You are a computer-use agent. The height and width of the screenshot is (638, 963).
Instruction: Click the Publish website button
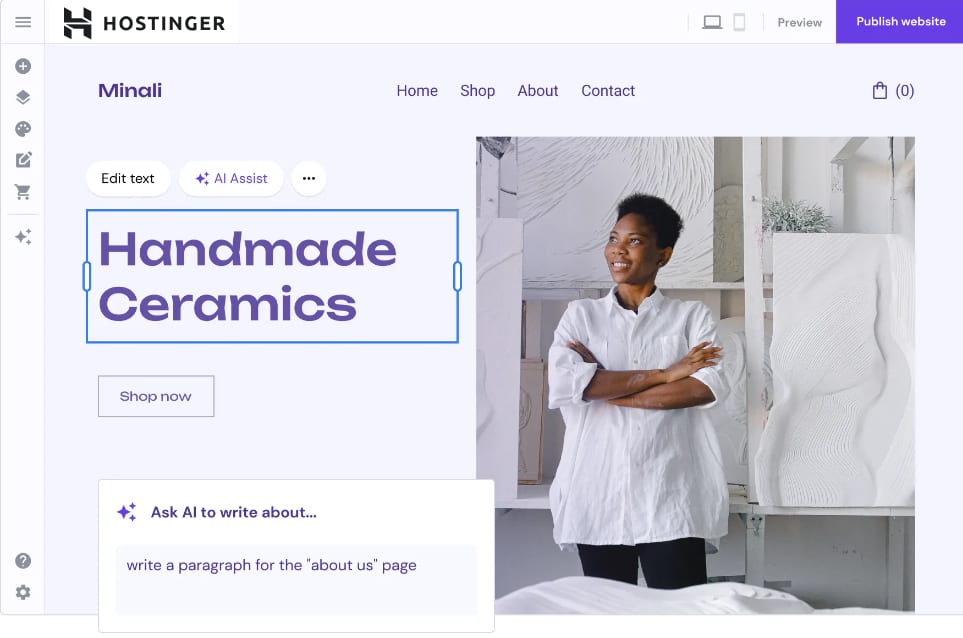[x=900, y=21]
